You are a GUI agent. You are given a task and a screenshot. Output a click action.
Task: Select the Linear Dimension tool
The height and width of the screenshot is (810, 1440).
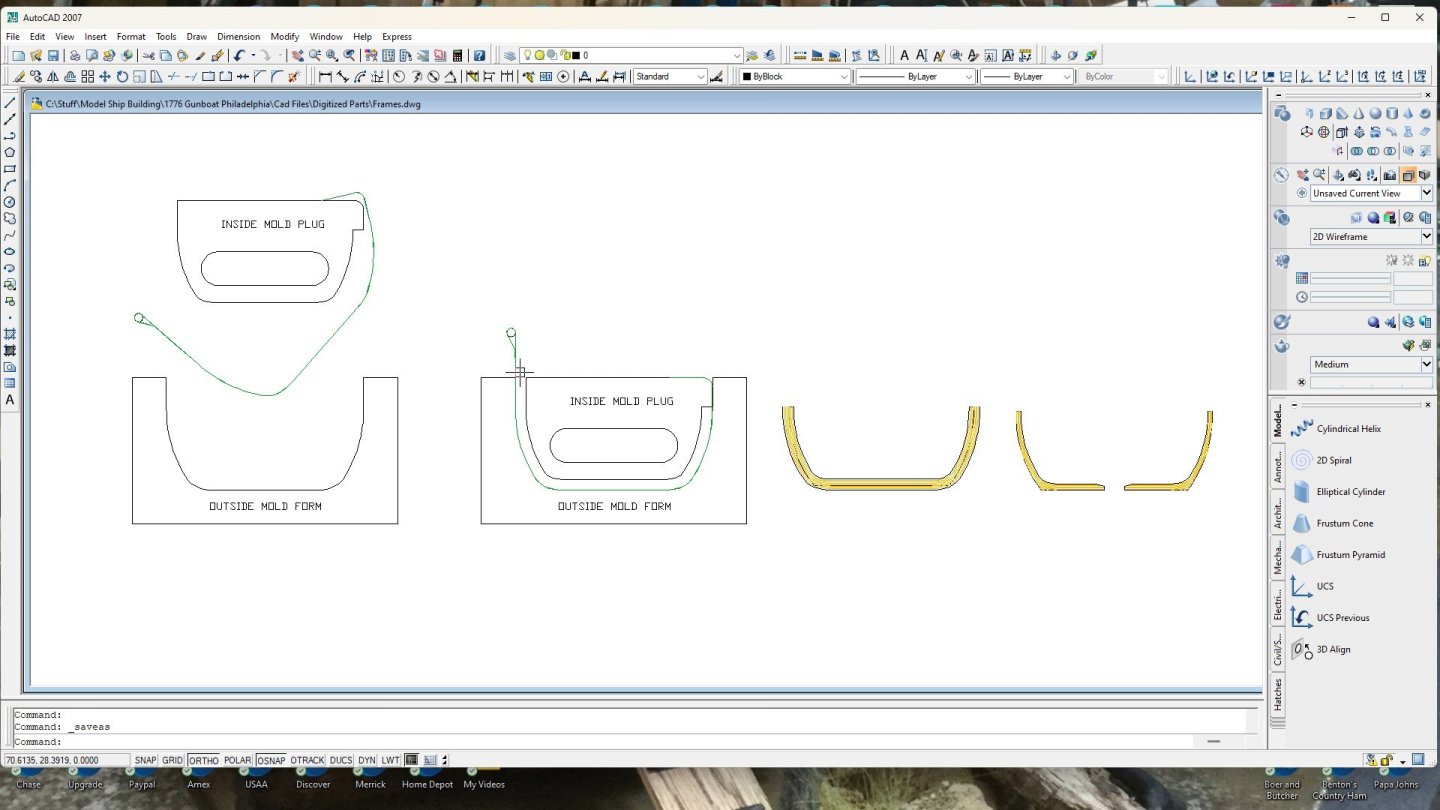(325, 77)
